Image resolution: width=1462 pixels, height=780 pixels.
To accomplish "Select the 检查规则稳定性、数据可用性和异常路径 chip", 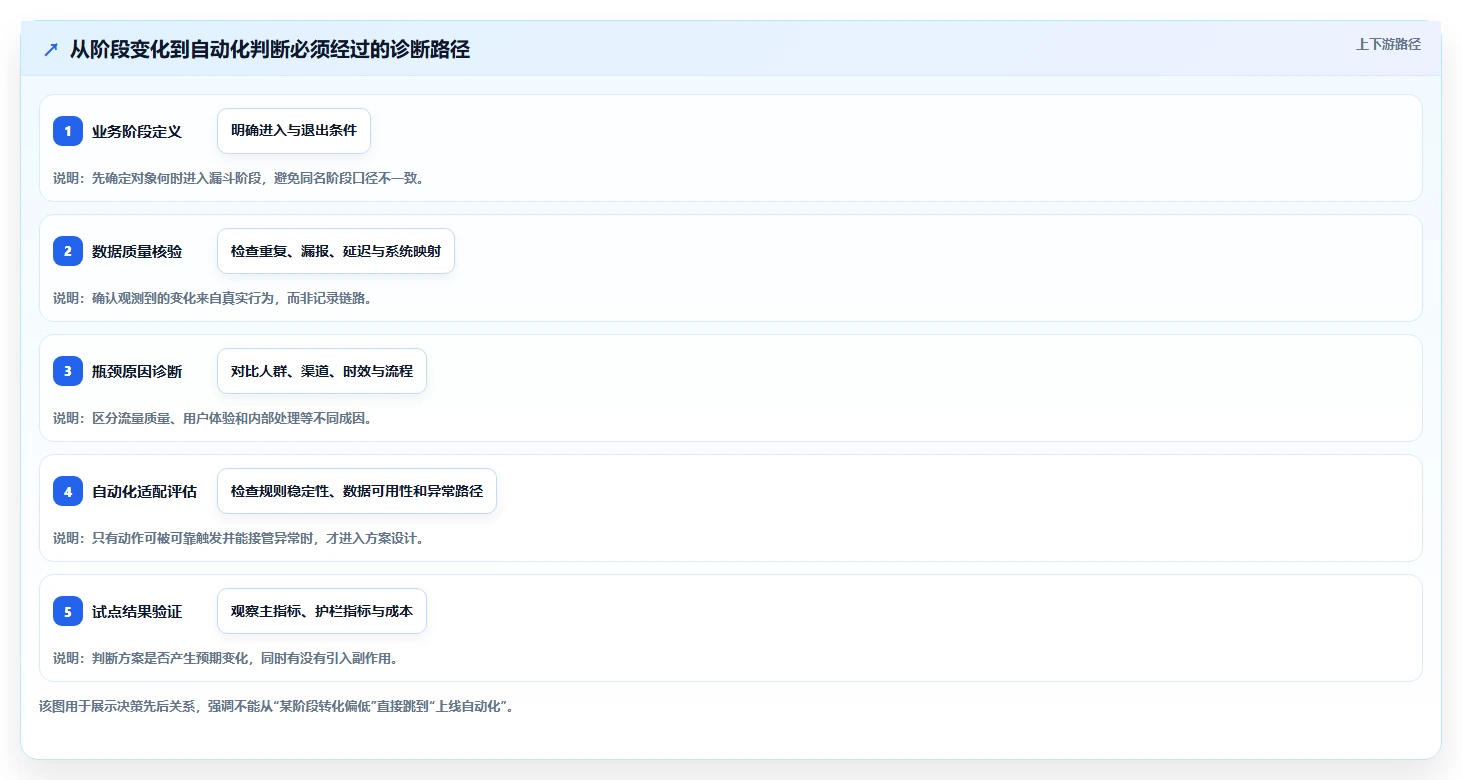I will (x=357, y=491).
